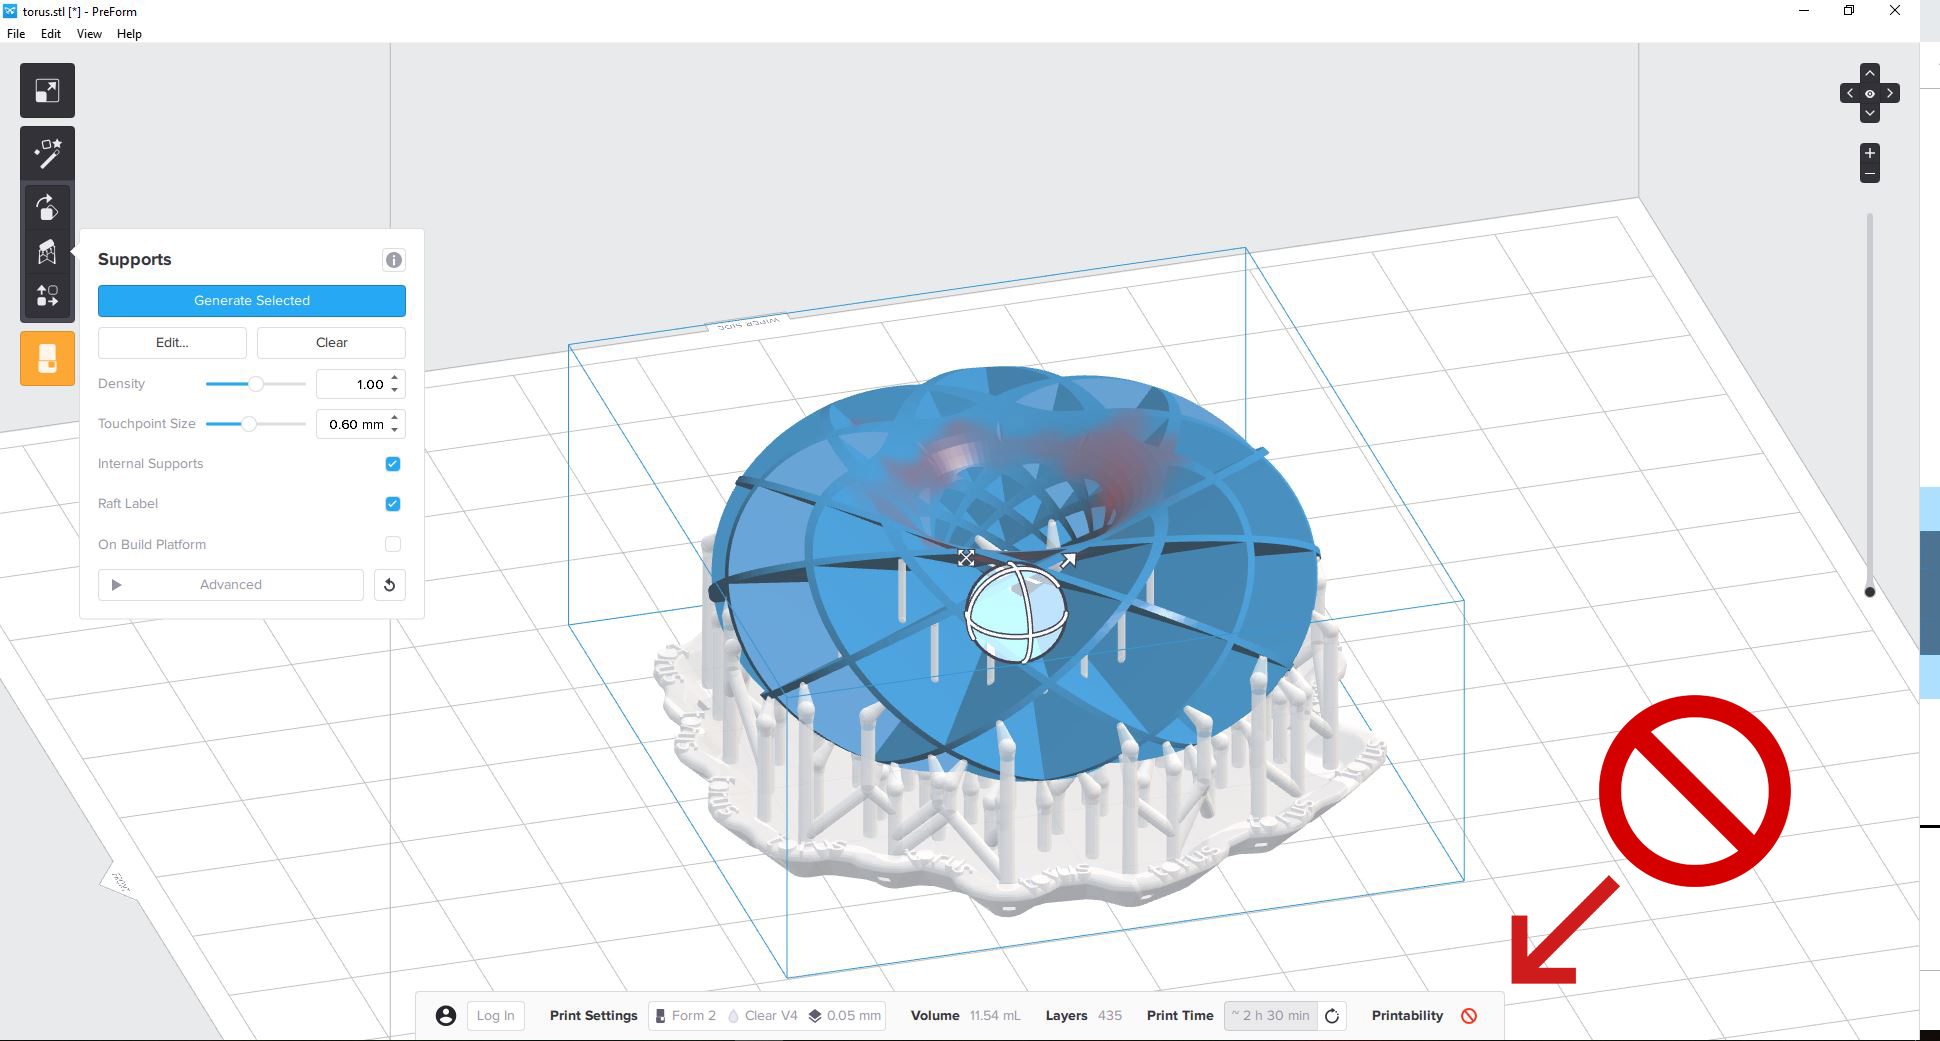Click the diagonal arrow move handle
Viewport: 1940px width, 1041px height.
pos(1068,560)
